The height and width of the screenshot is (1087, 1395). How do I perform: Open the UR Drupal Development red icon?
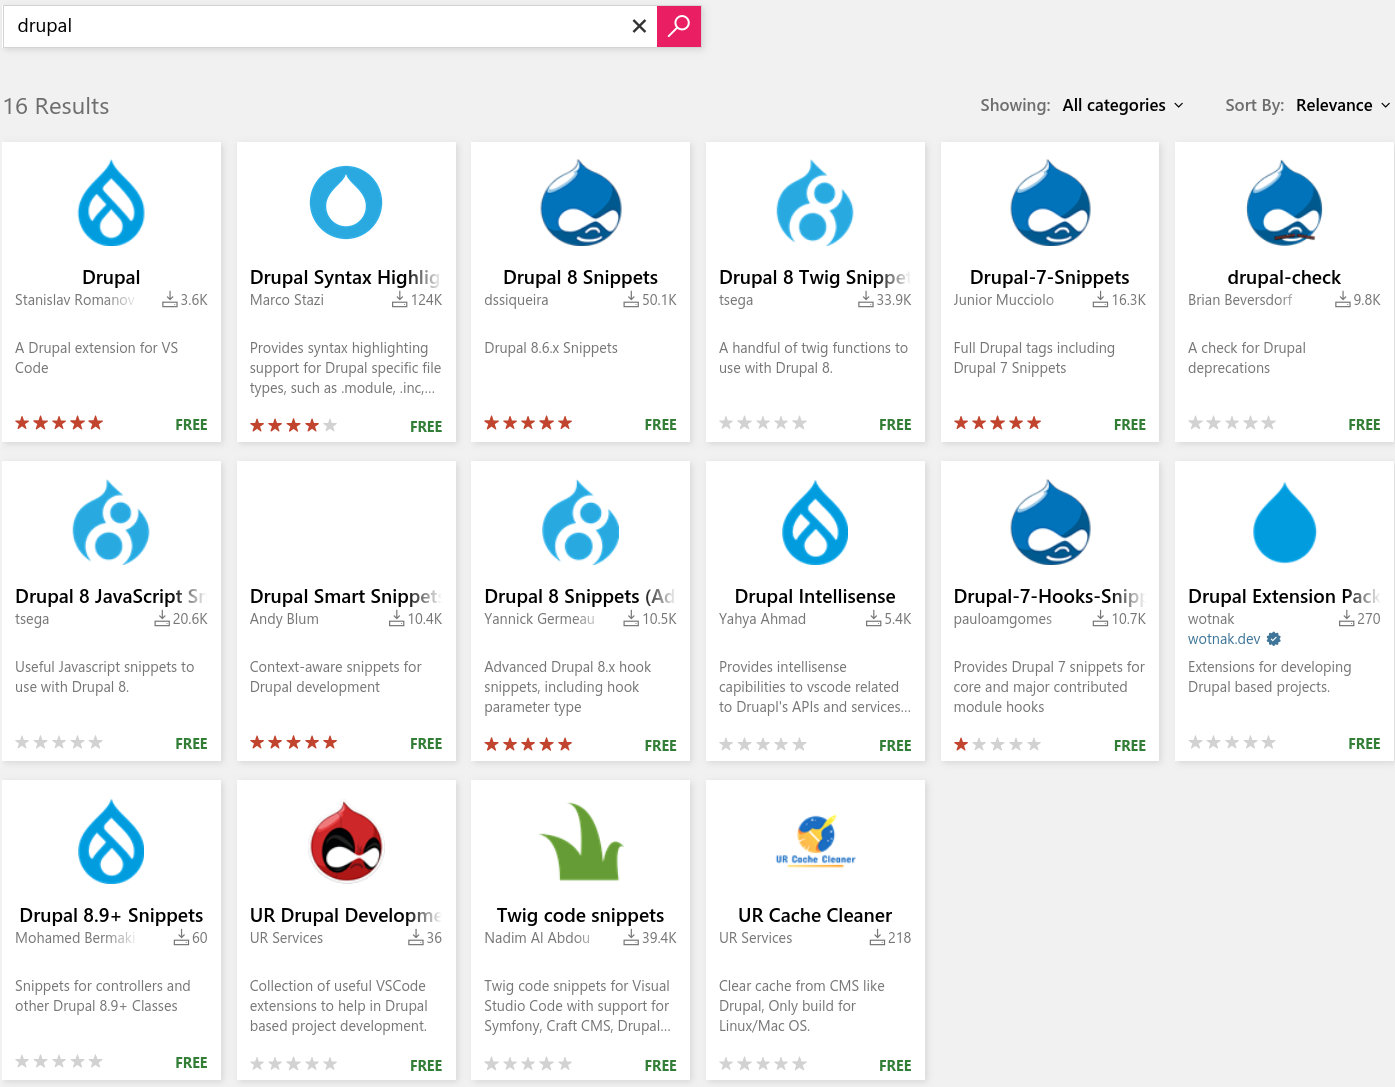tap(346, 841)
